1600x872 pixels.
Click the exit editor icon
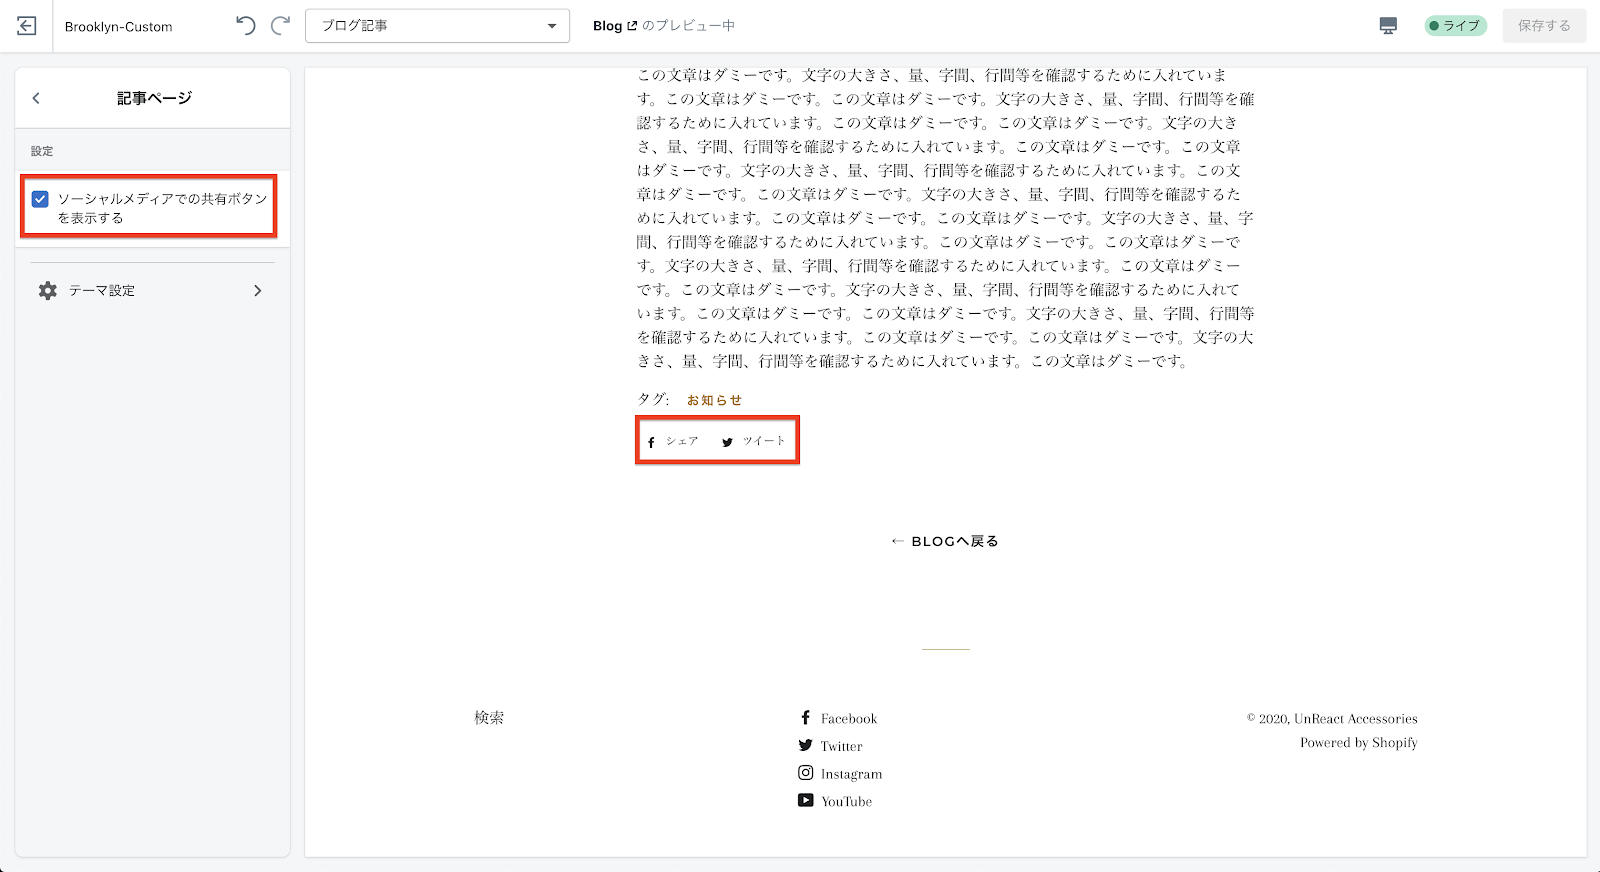(x=27, y=26)
